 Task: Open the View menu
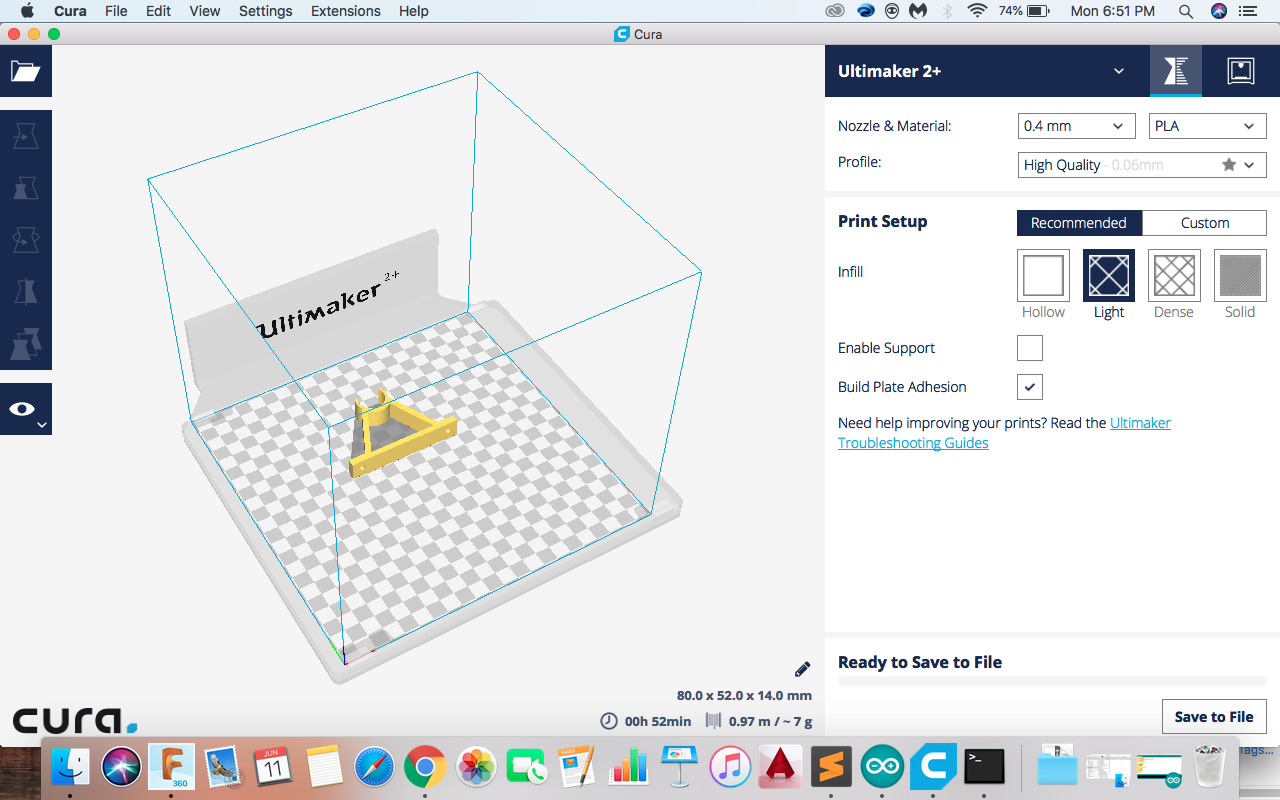(x=204, y=11)
